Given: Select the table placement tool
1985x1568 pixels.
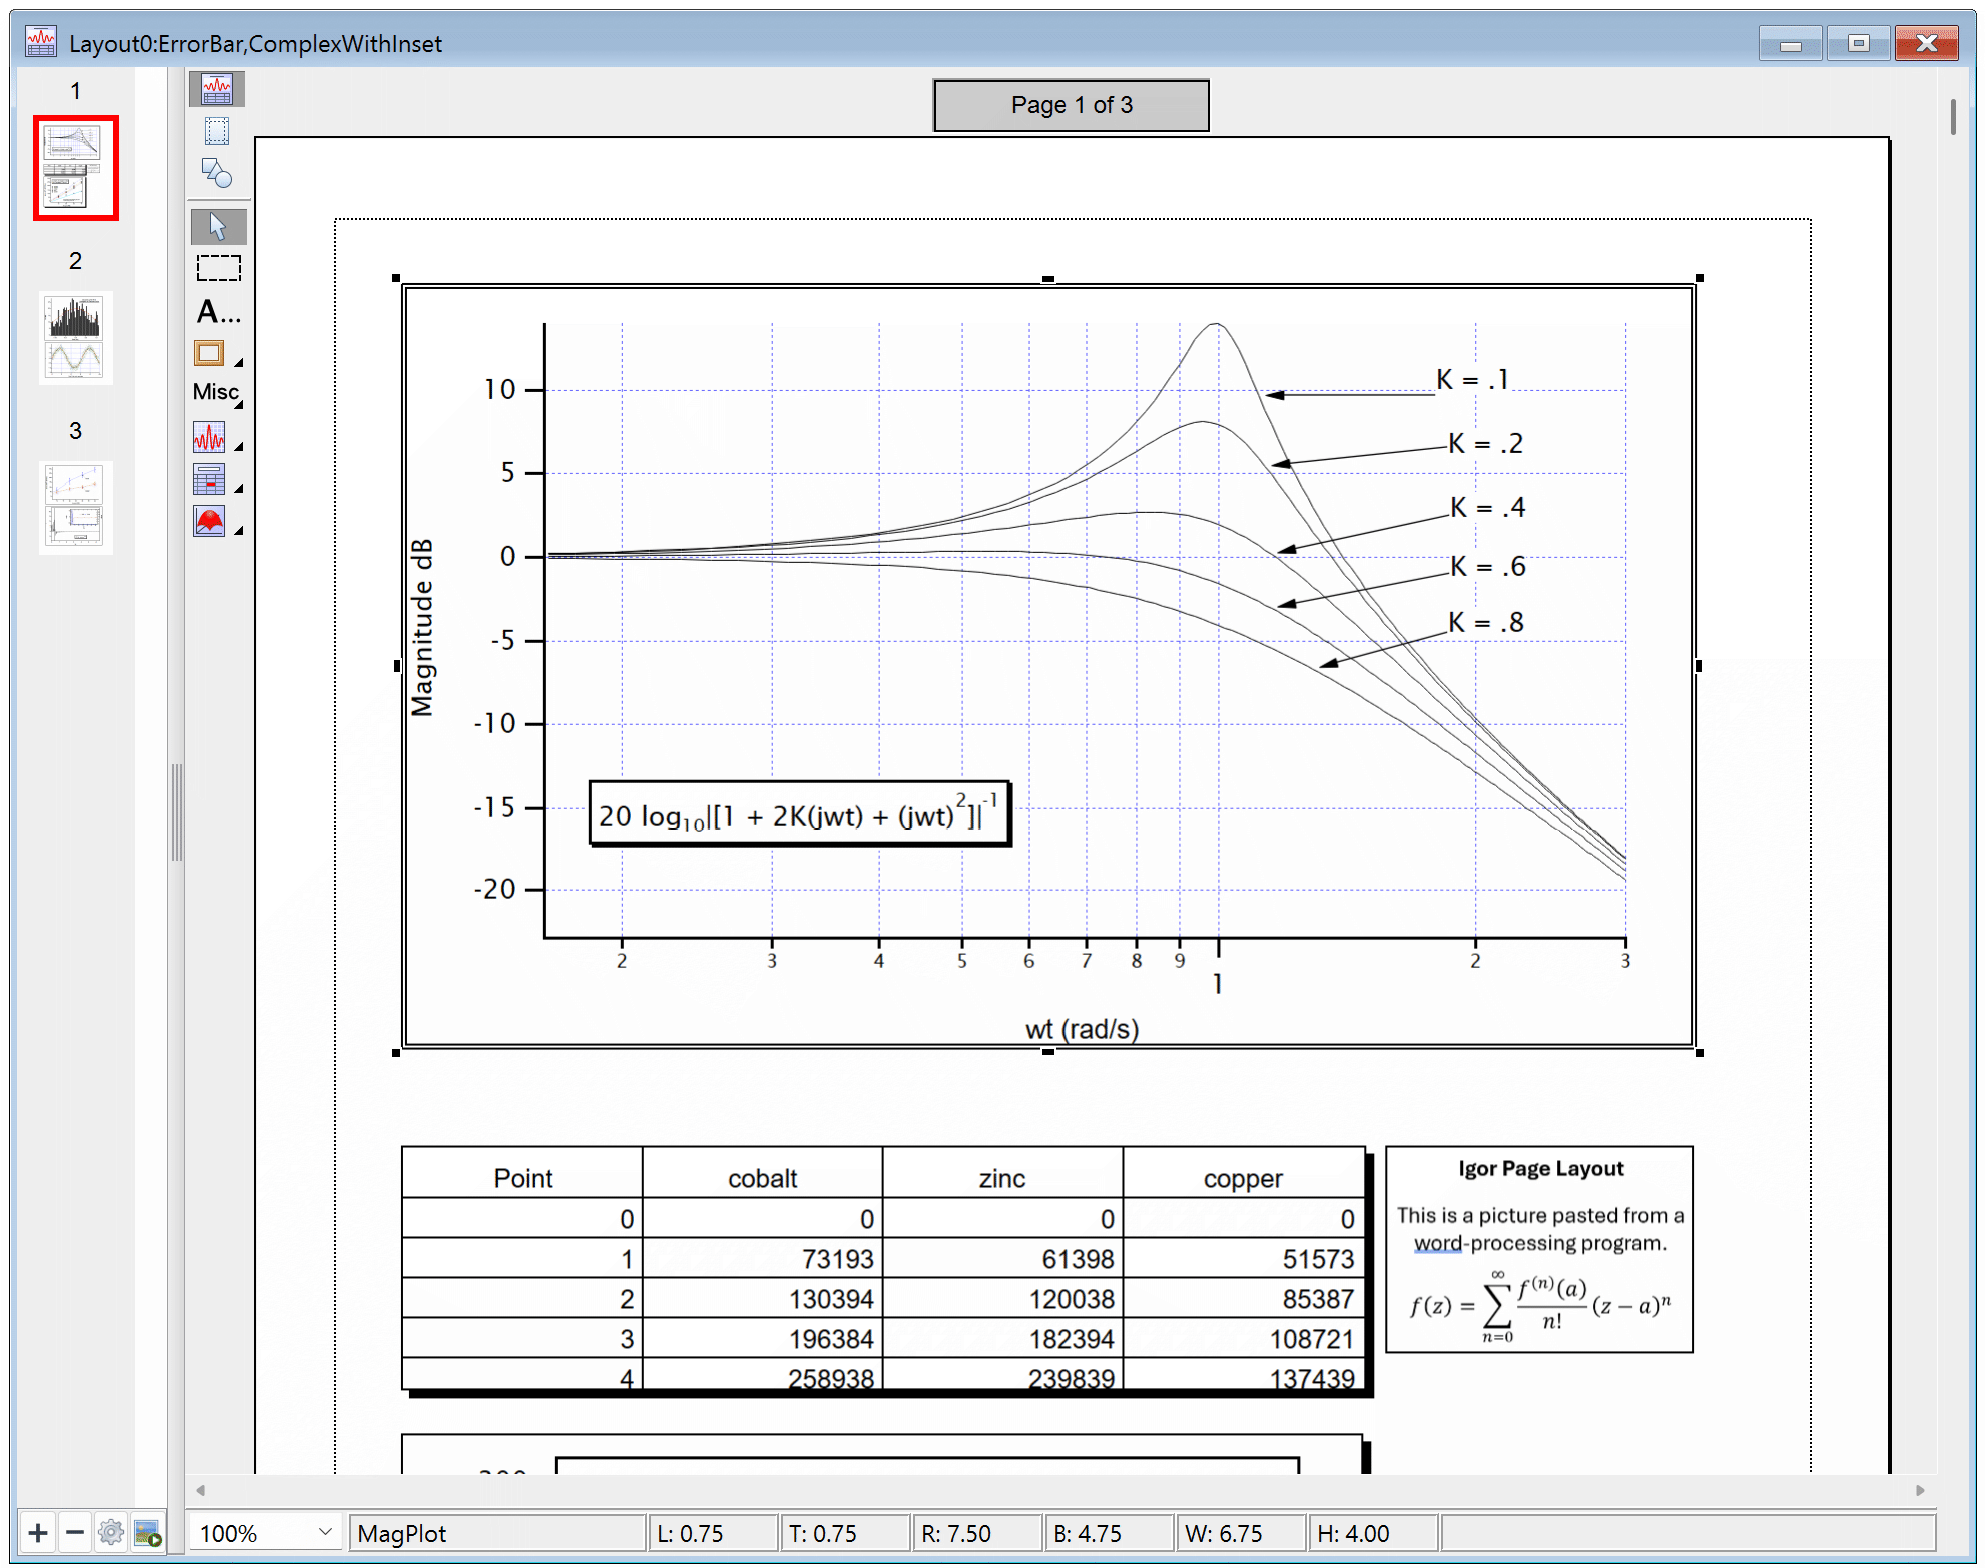Looking at the screenshot, I should point(211,480).
